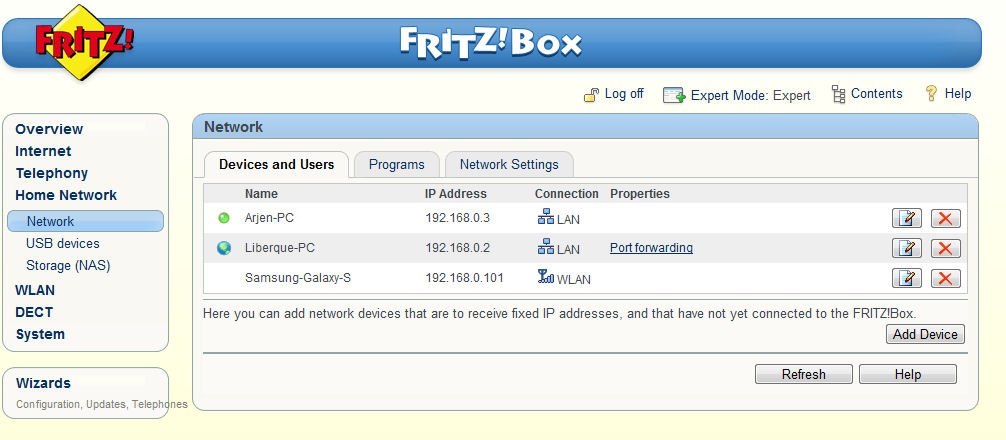This screenshot has width=1006, height=440.
Task: Edit the Arjen-PC device entry
Action: pyautogui.click(x=907, y=218)
